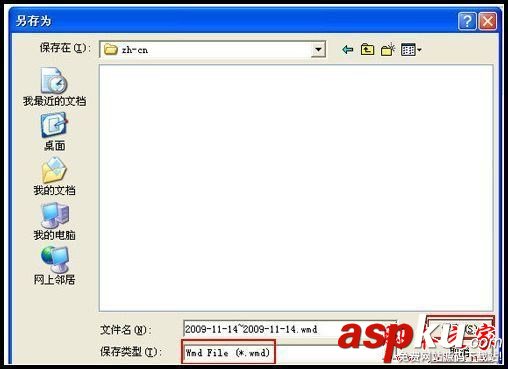The height and width of the screenshot is (369, 508).
Task: Open My Recent Documents (我最近的文档)
Action: pos(54,87)
